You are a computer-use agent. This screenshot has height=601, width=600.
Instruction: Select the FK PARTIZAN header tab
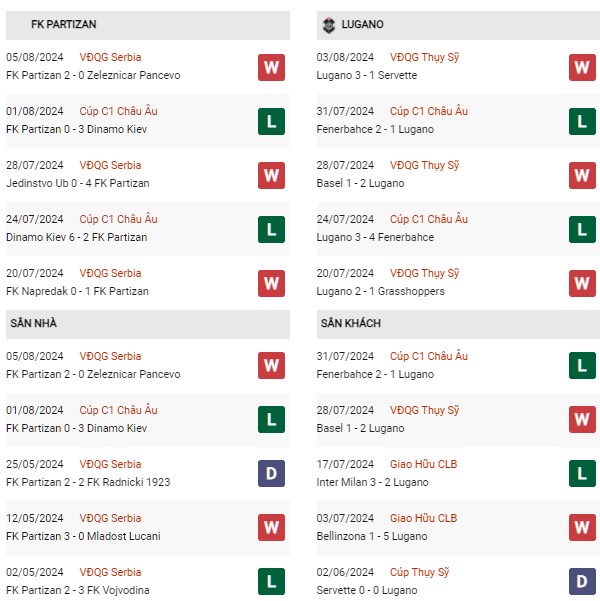point(148,25)
